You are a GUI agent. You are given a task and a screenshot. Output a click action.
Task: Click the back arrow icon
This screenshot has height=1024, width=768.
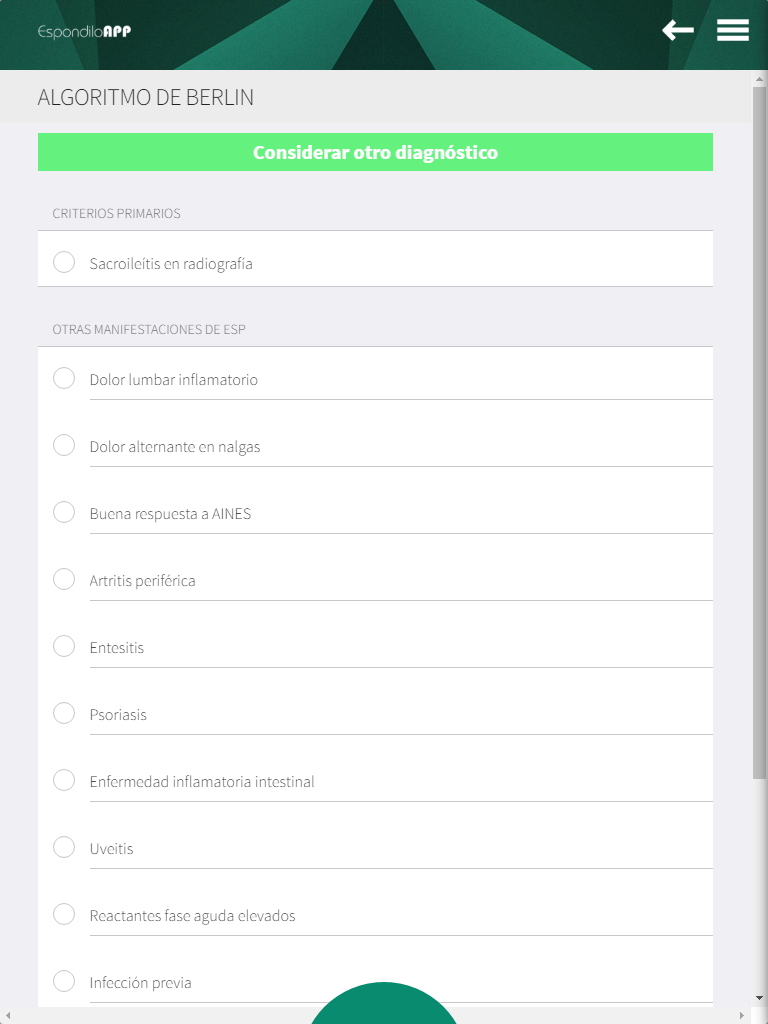click(678, 31)
